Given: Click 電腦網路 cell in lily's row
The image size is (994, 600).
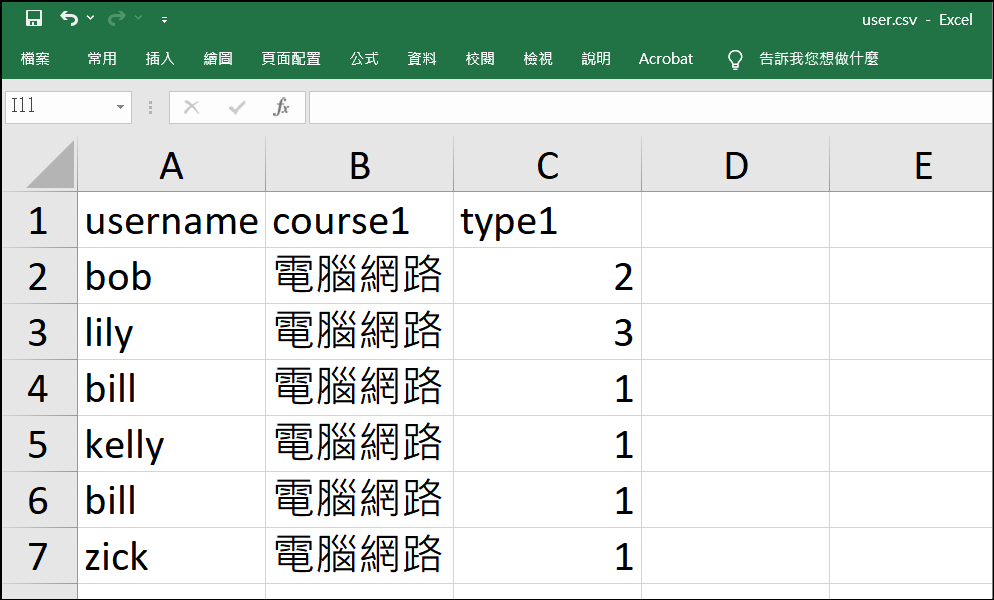Looking at the screenshot, I should coord(359,332).
